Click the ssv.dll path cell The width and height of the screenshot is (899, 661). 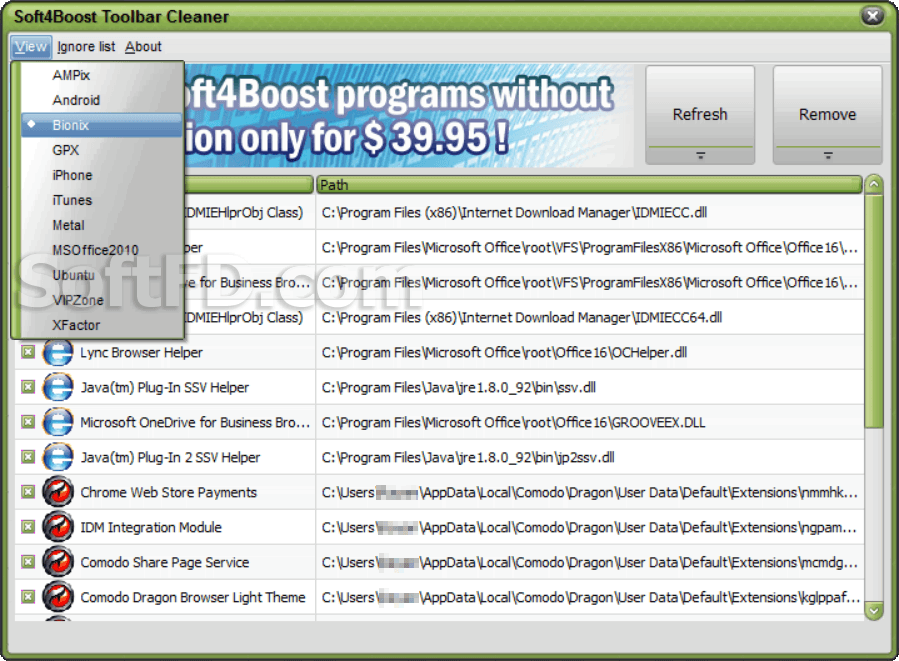[590, 388]
